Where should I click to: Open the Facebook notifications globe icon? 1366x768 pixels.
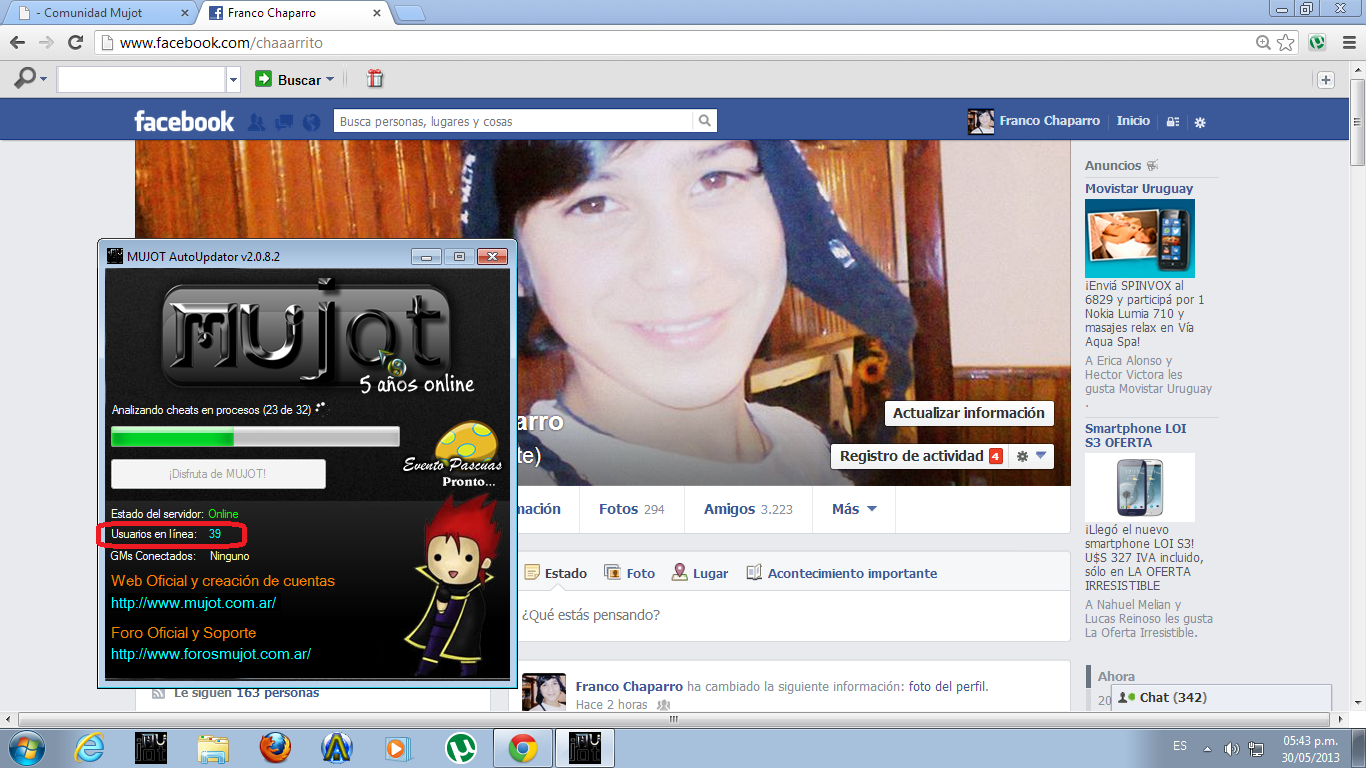311,122
